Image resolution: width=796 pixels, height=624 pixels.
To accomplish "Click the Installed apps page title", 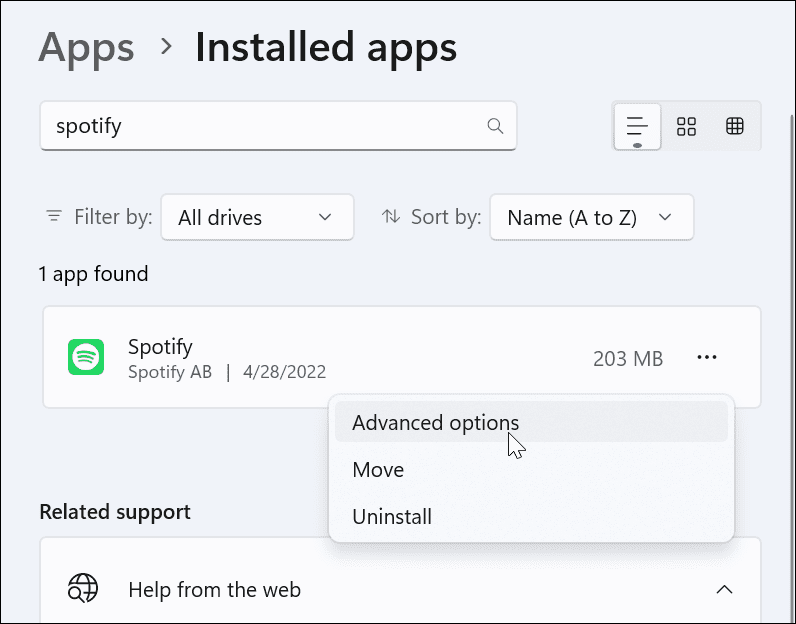I will tap(326, 47).
